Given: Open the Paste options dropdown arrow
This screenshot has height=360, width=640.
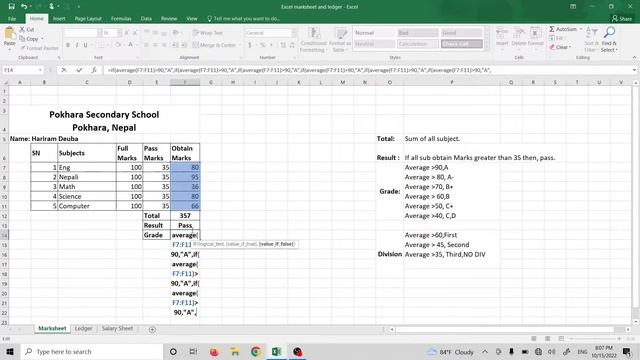Looking at the screenshot, I should [9, 49].
